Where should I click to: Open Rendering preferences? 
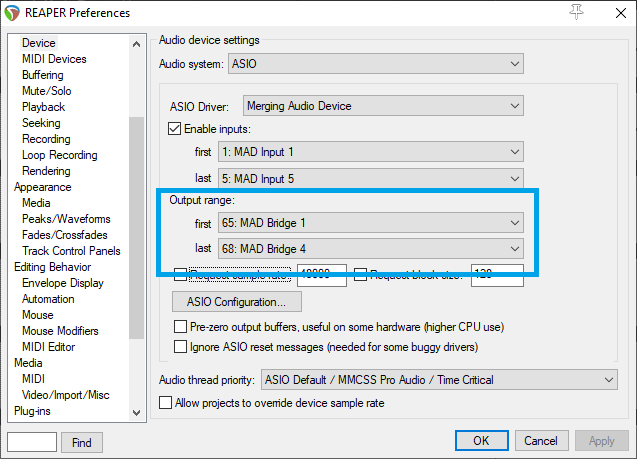(46, 171)
